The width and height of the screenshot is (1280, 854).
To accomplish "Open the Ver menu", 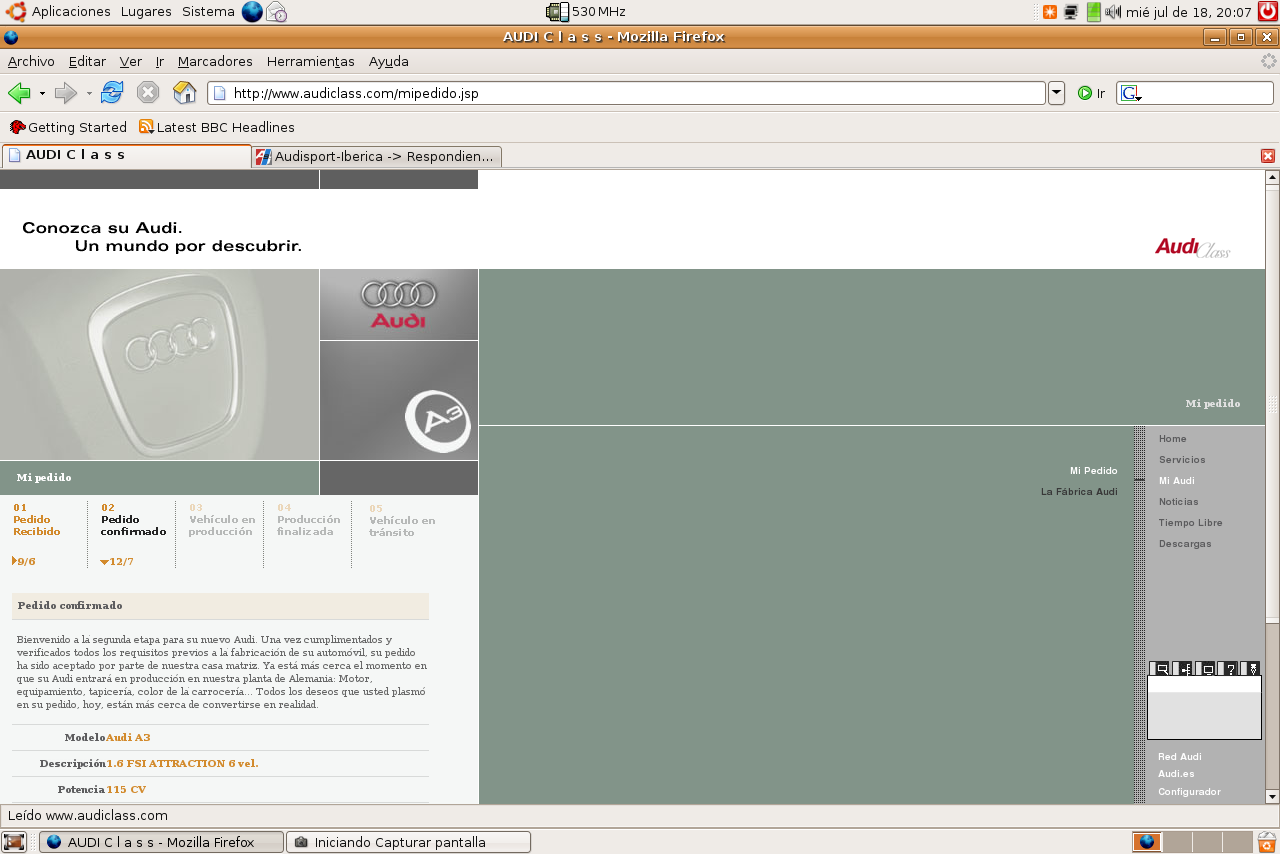I will pyautogui.click(x=131, y=61).
